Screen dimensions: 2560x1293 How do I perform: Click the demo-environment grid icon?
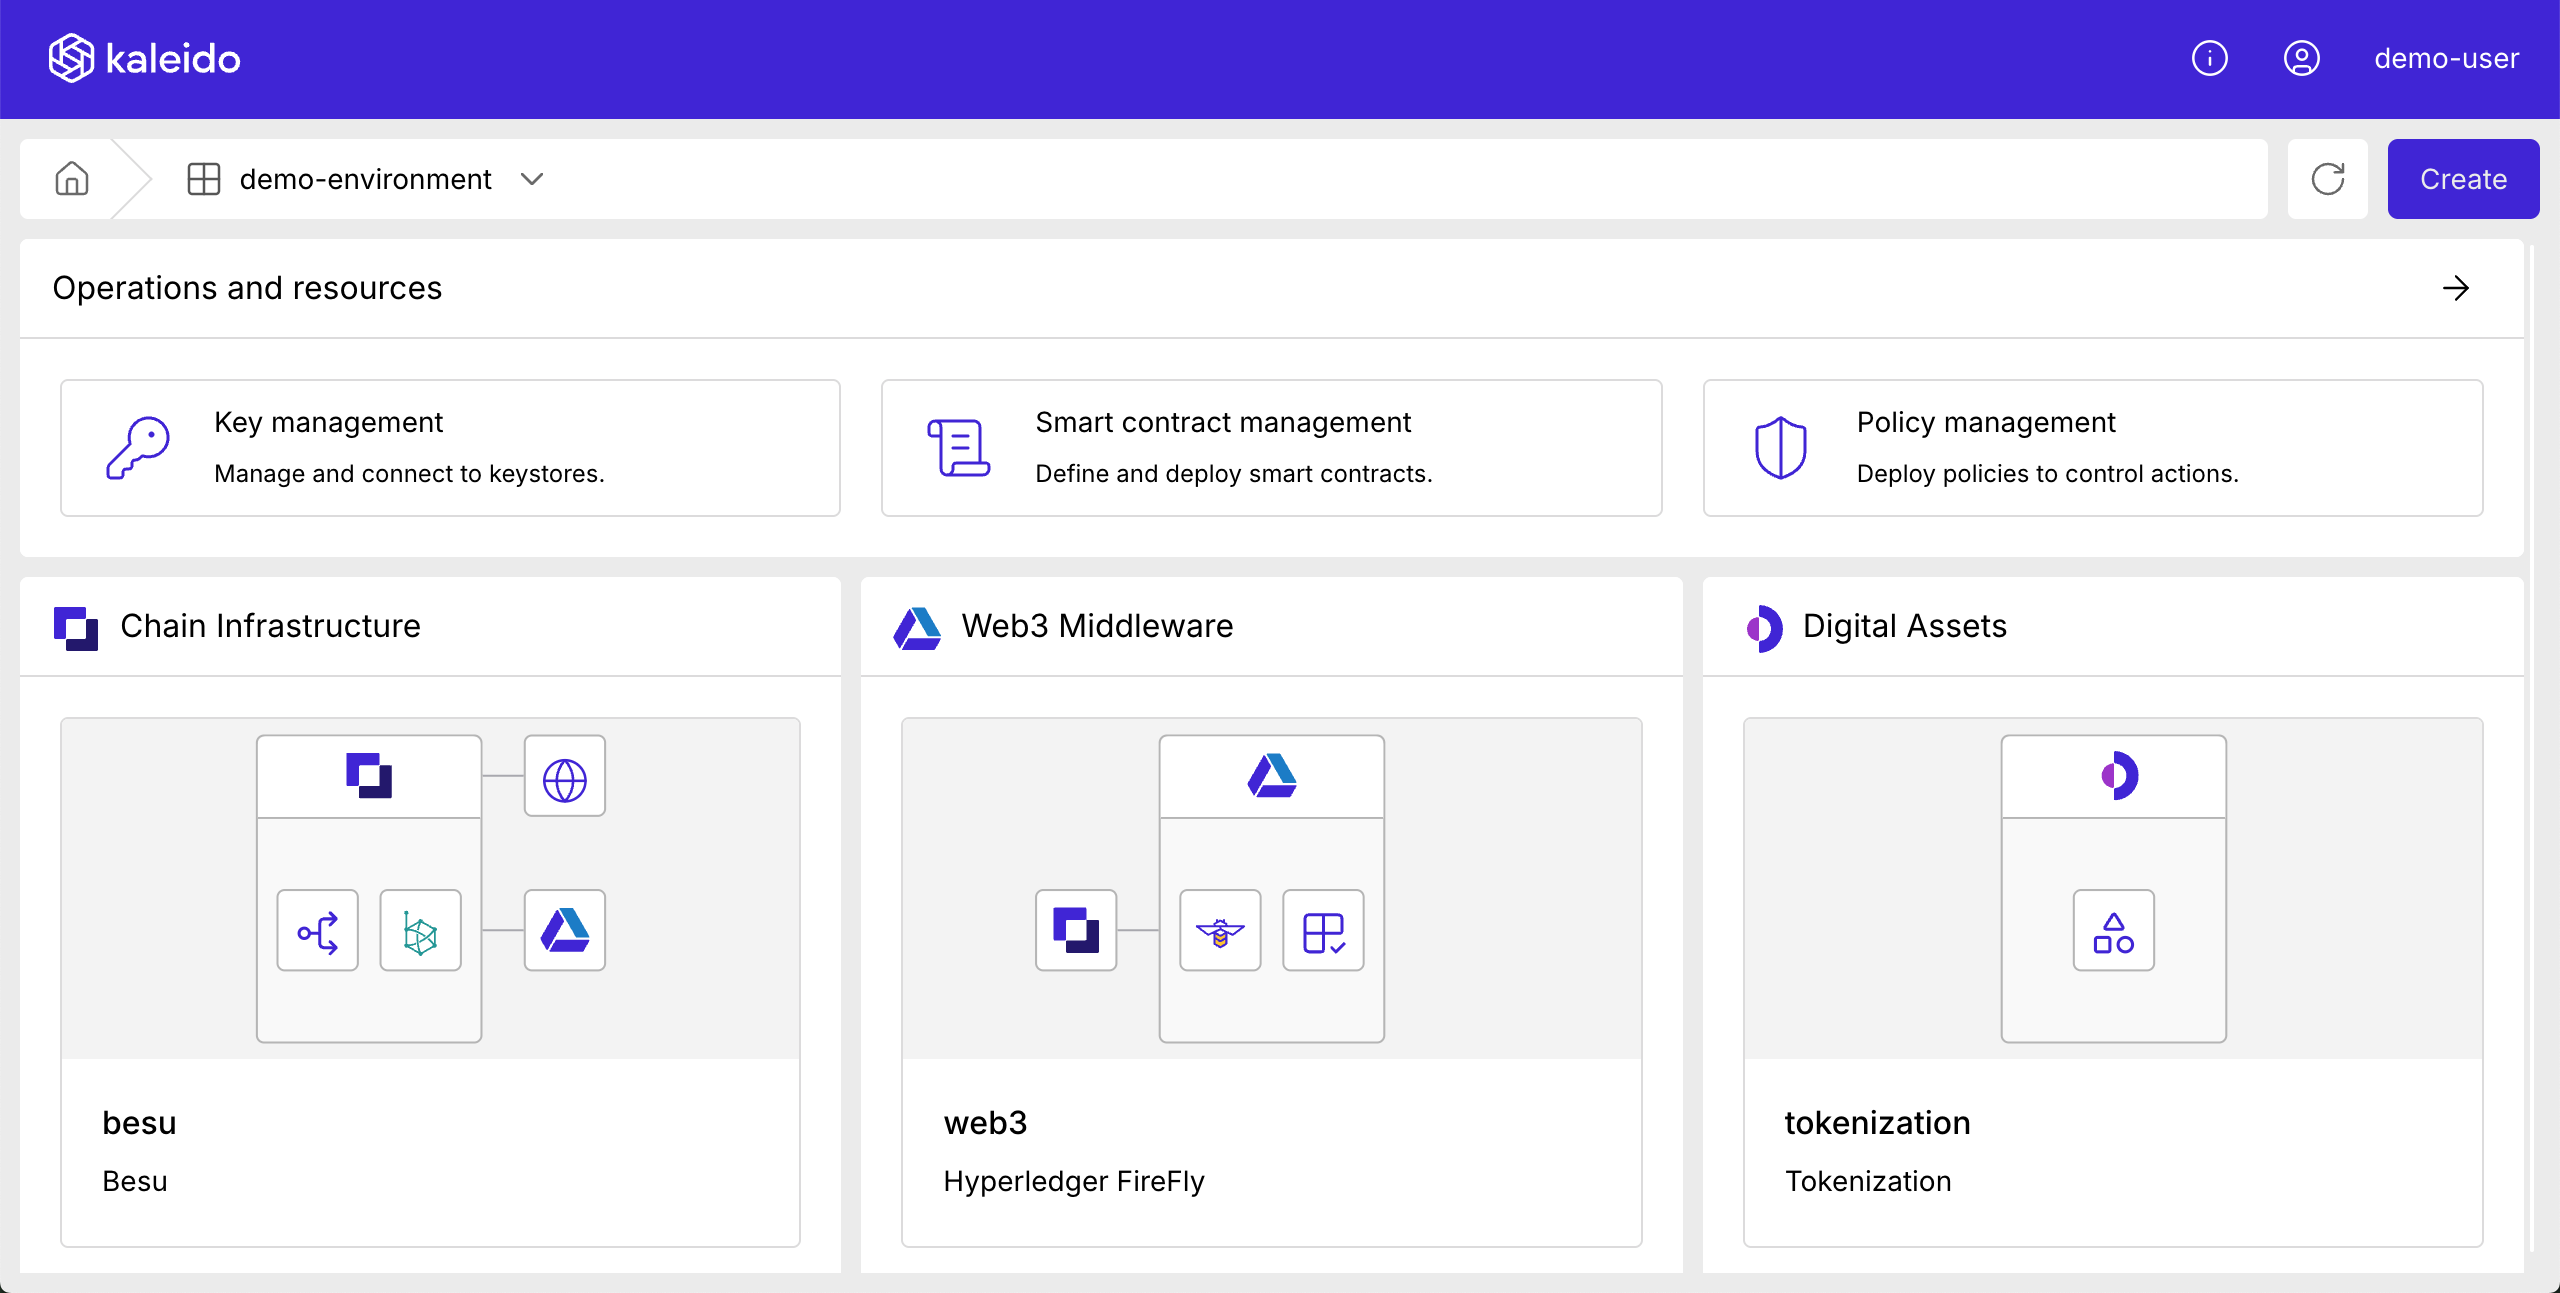pos(204,179)
